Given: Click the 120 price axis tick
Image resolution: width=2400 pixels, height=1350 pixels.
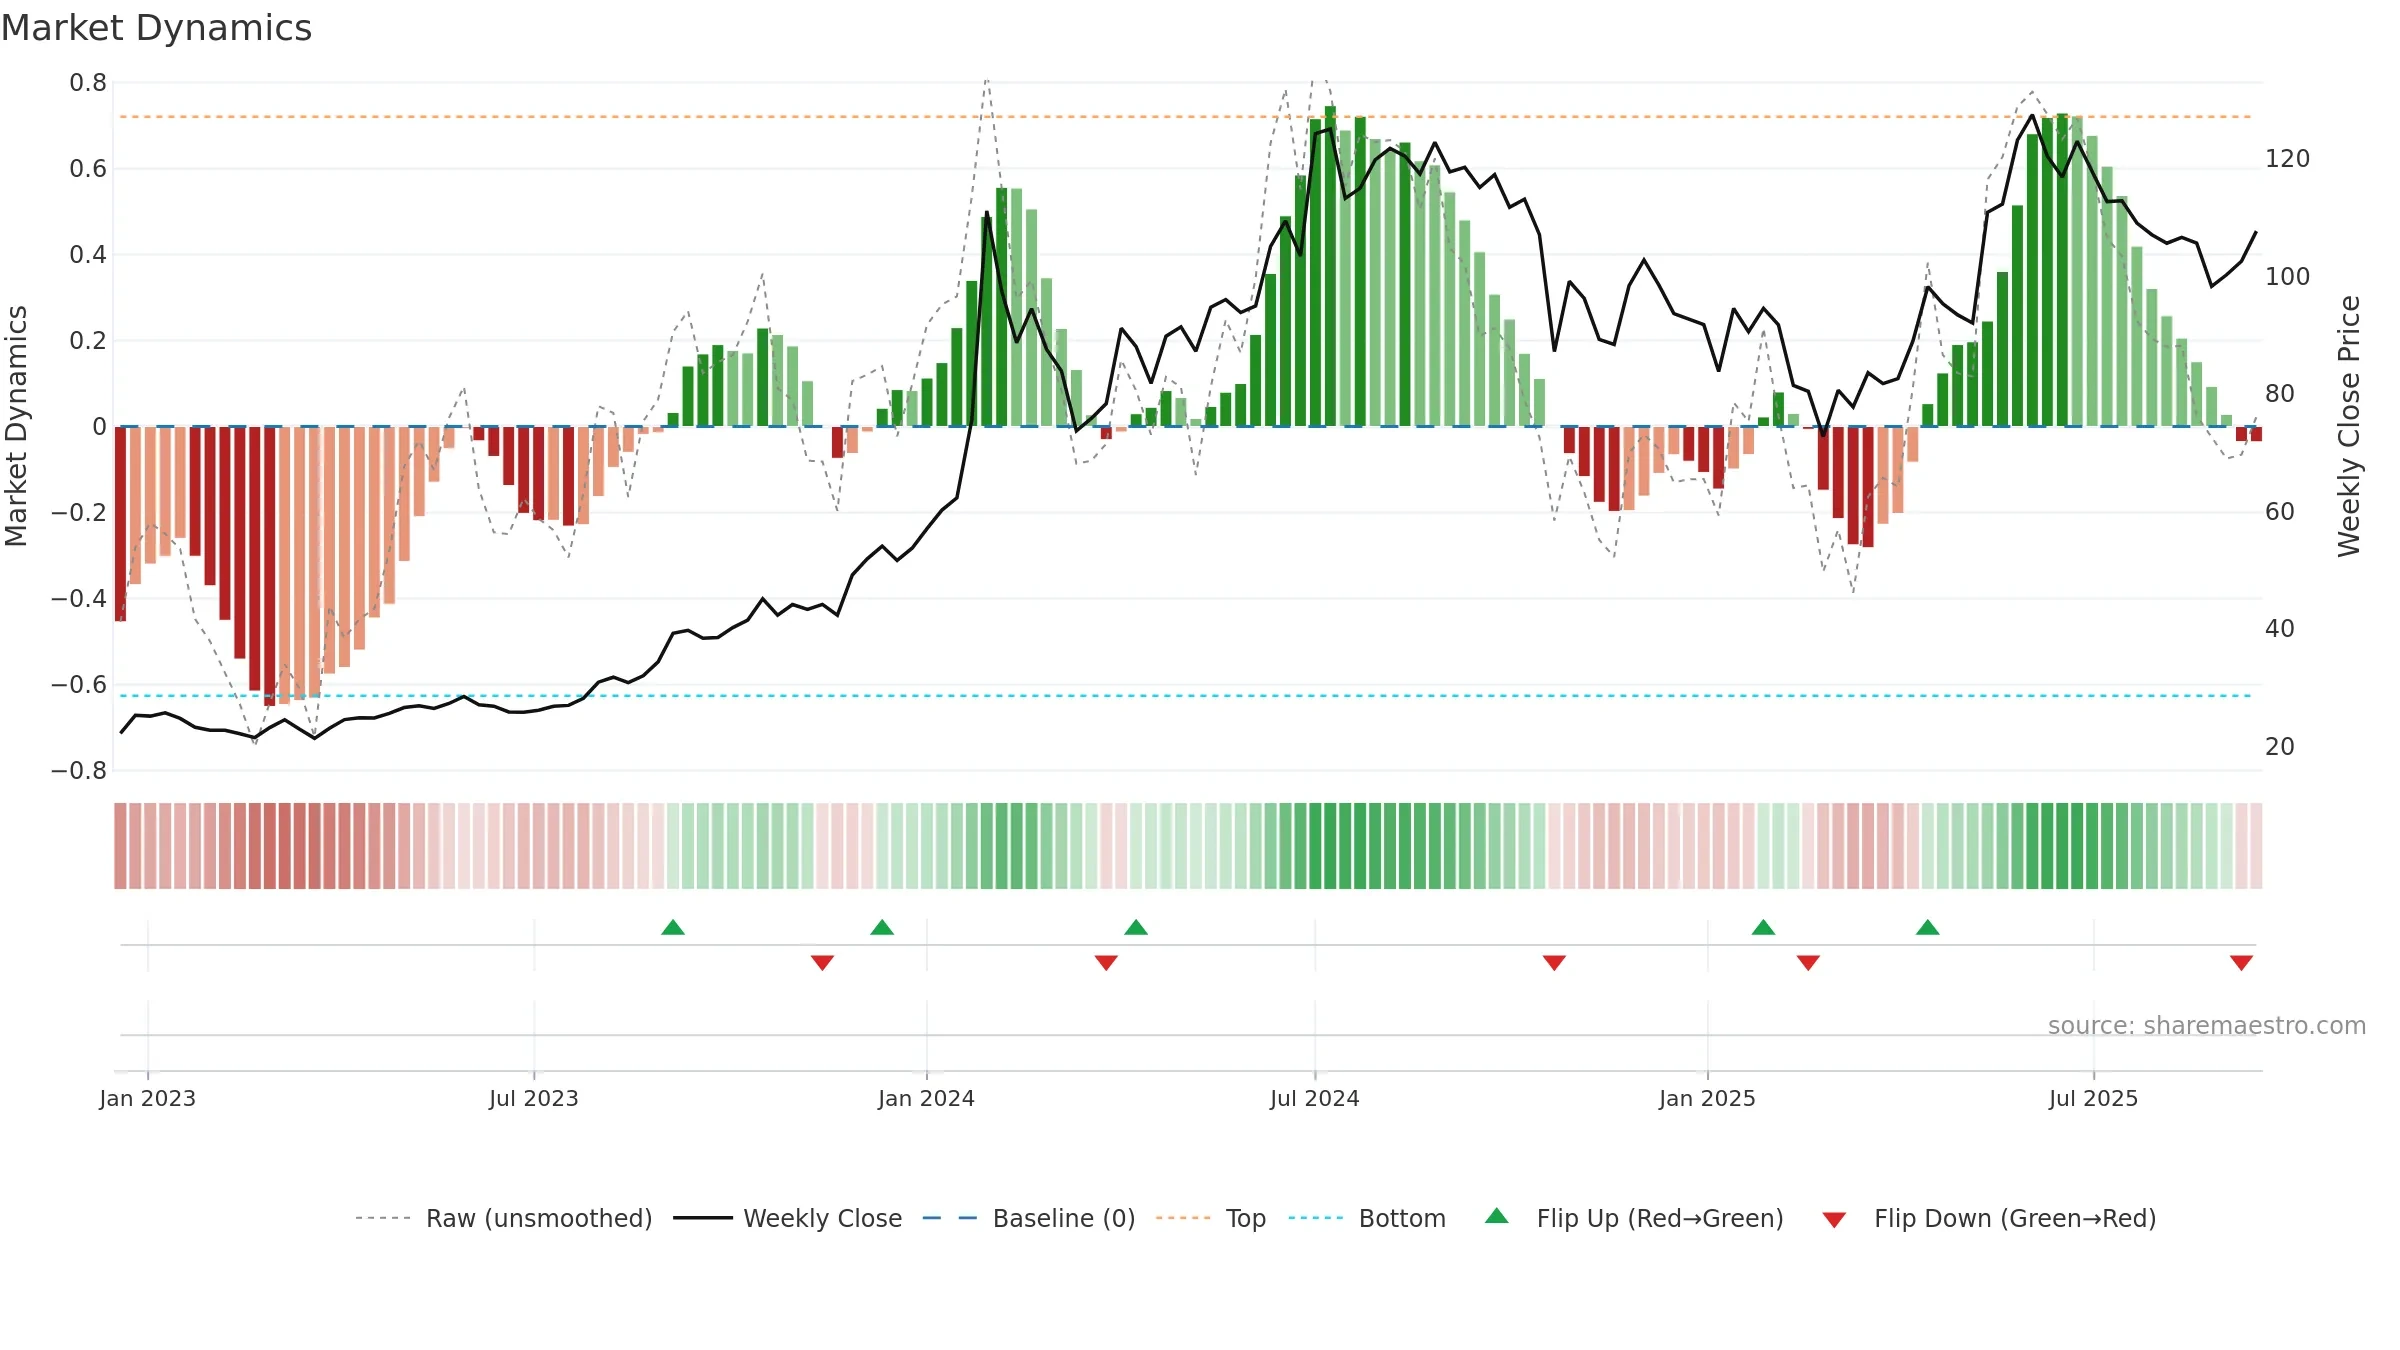Looking at the screenshot, I should [2288, 159].
